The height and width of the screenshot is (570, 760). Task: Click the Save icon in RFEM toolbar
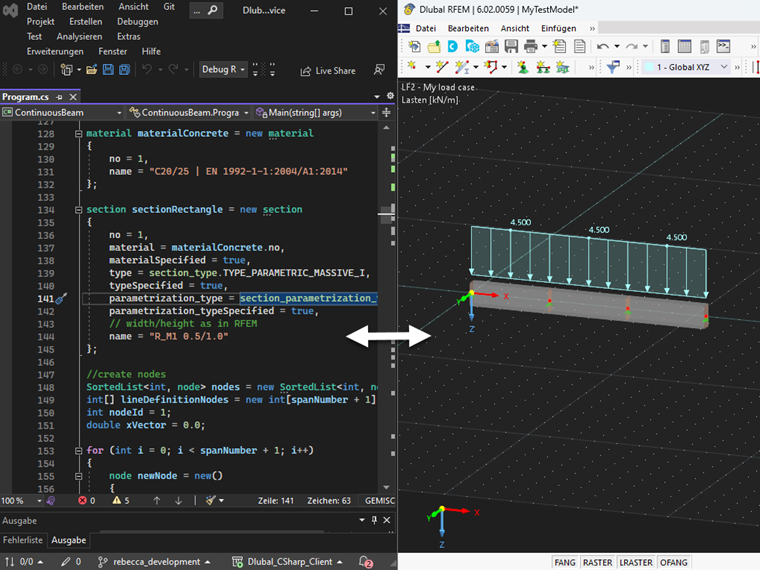tap(511, 47)
